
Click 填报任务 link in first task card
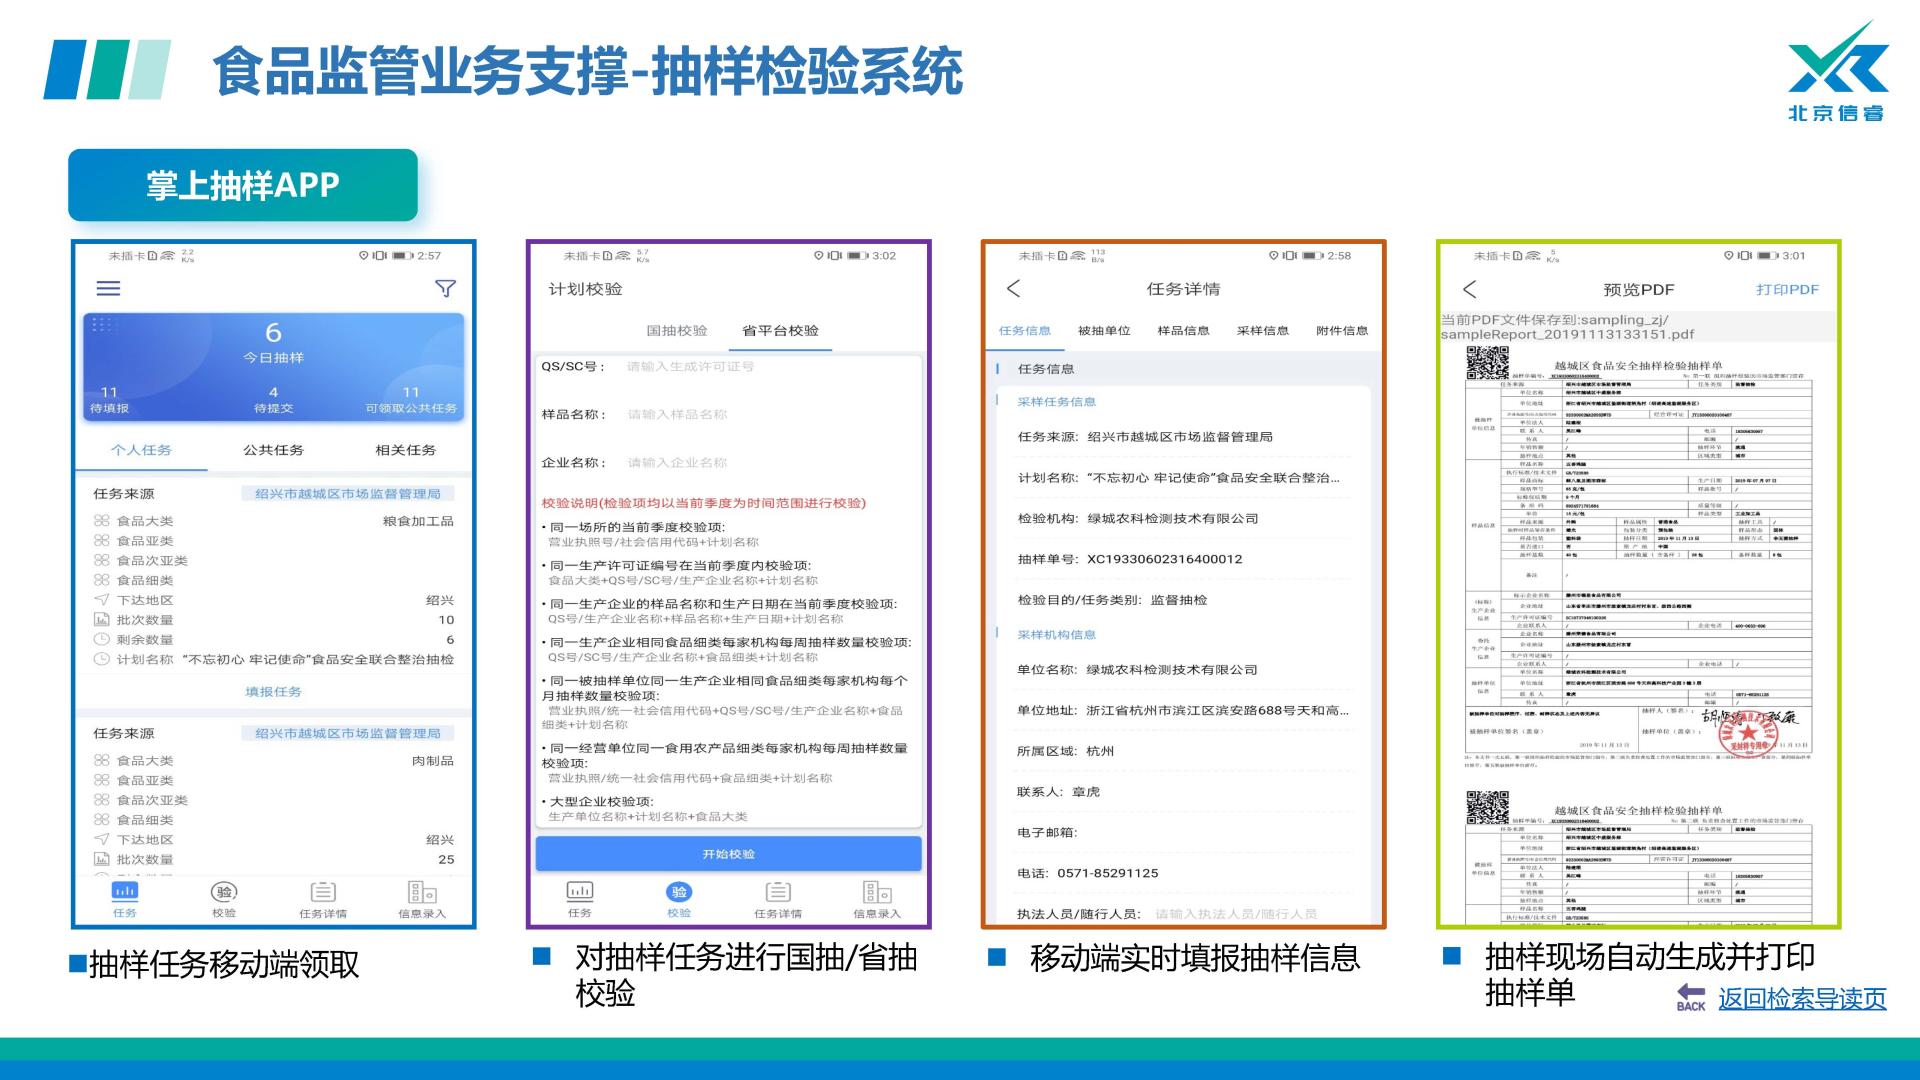273,691
